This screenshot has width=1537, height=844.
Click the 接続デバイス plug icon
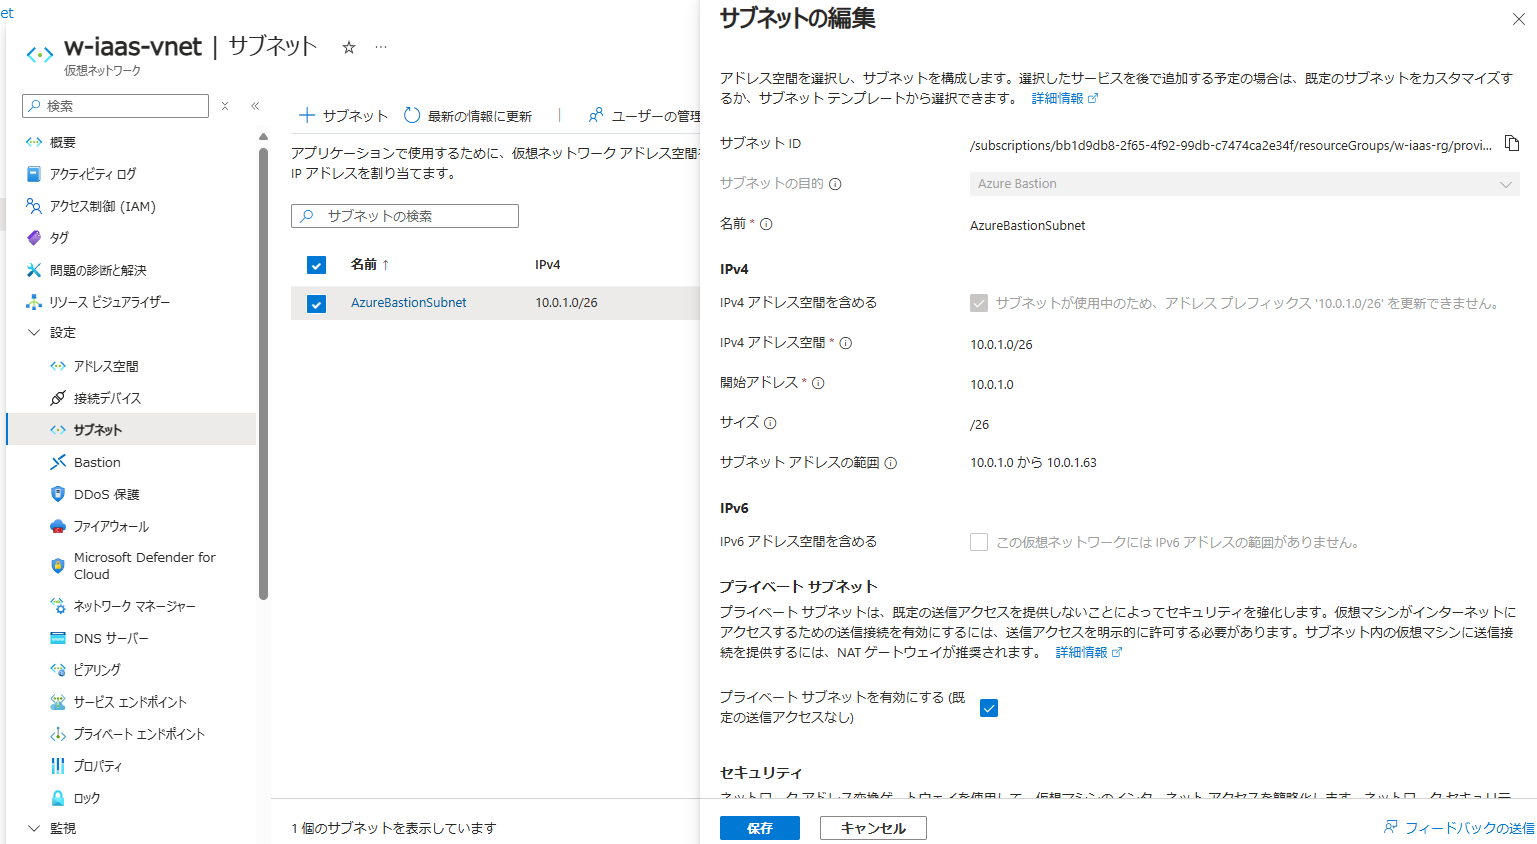pos(58,398)
